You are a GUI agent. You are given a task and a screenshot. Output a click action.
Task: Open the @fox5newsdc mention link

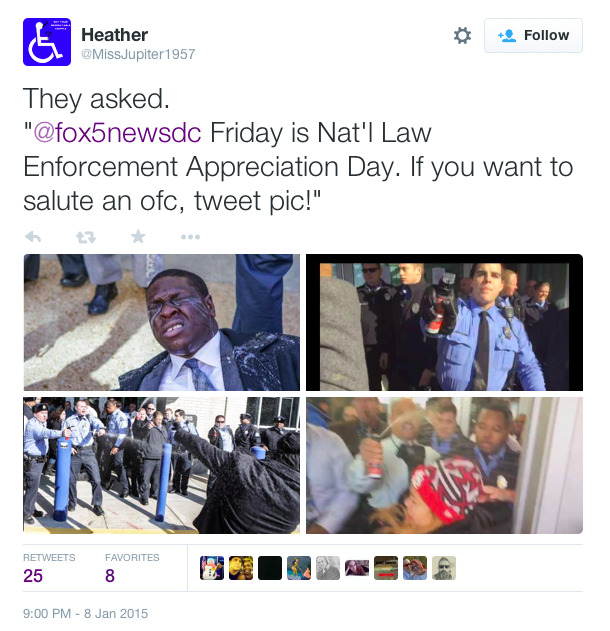tap(117, 132)
